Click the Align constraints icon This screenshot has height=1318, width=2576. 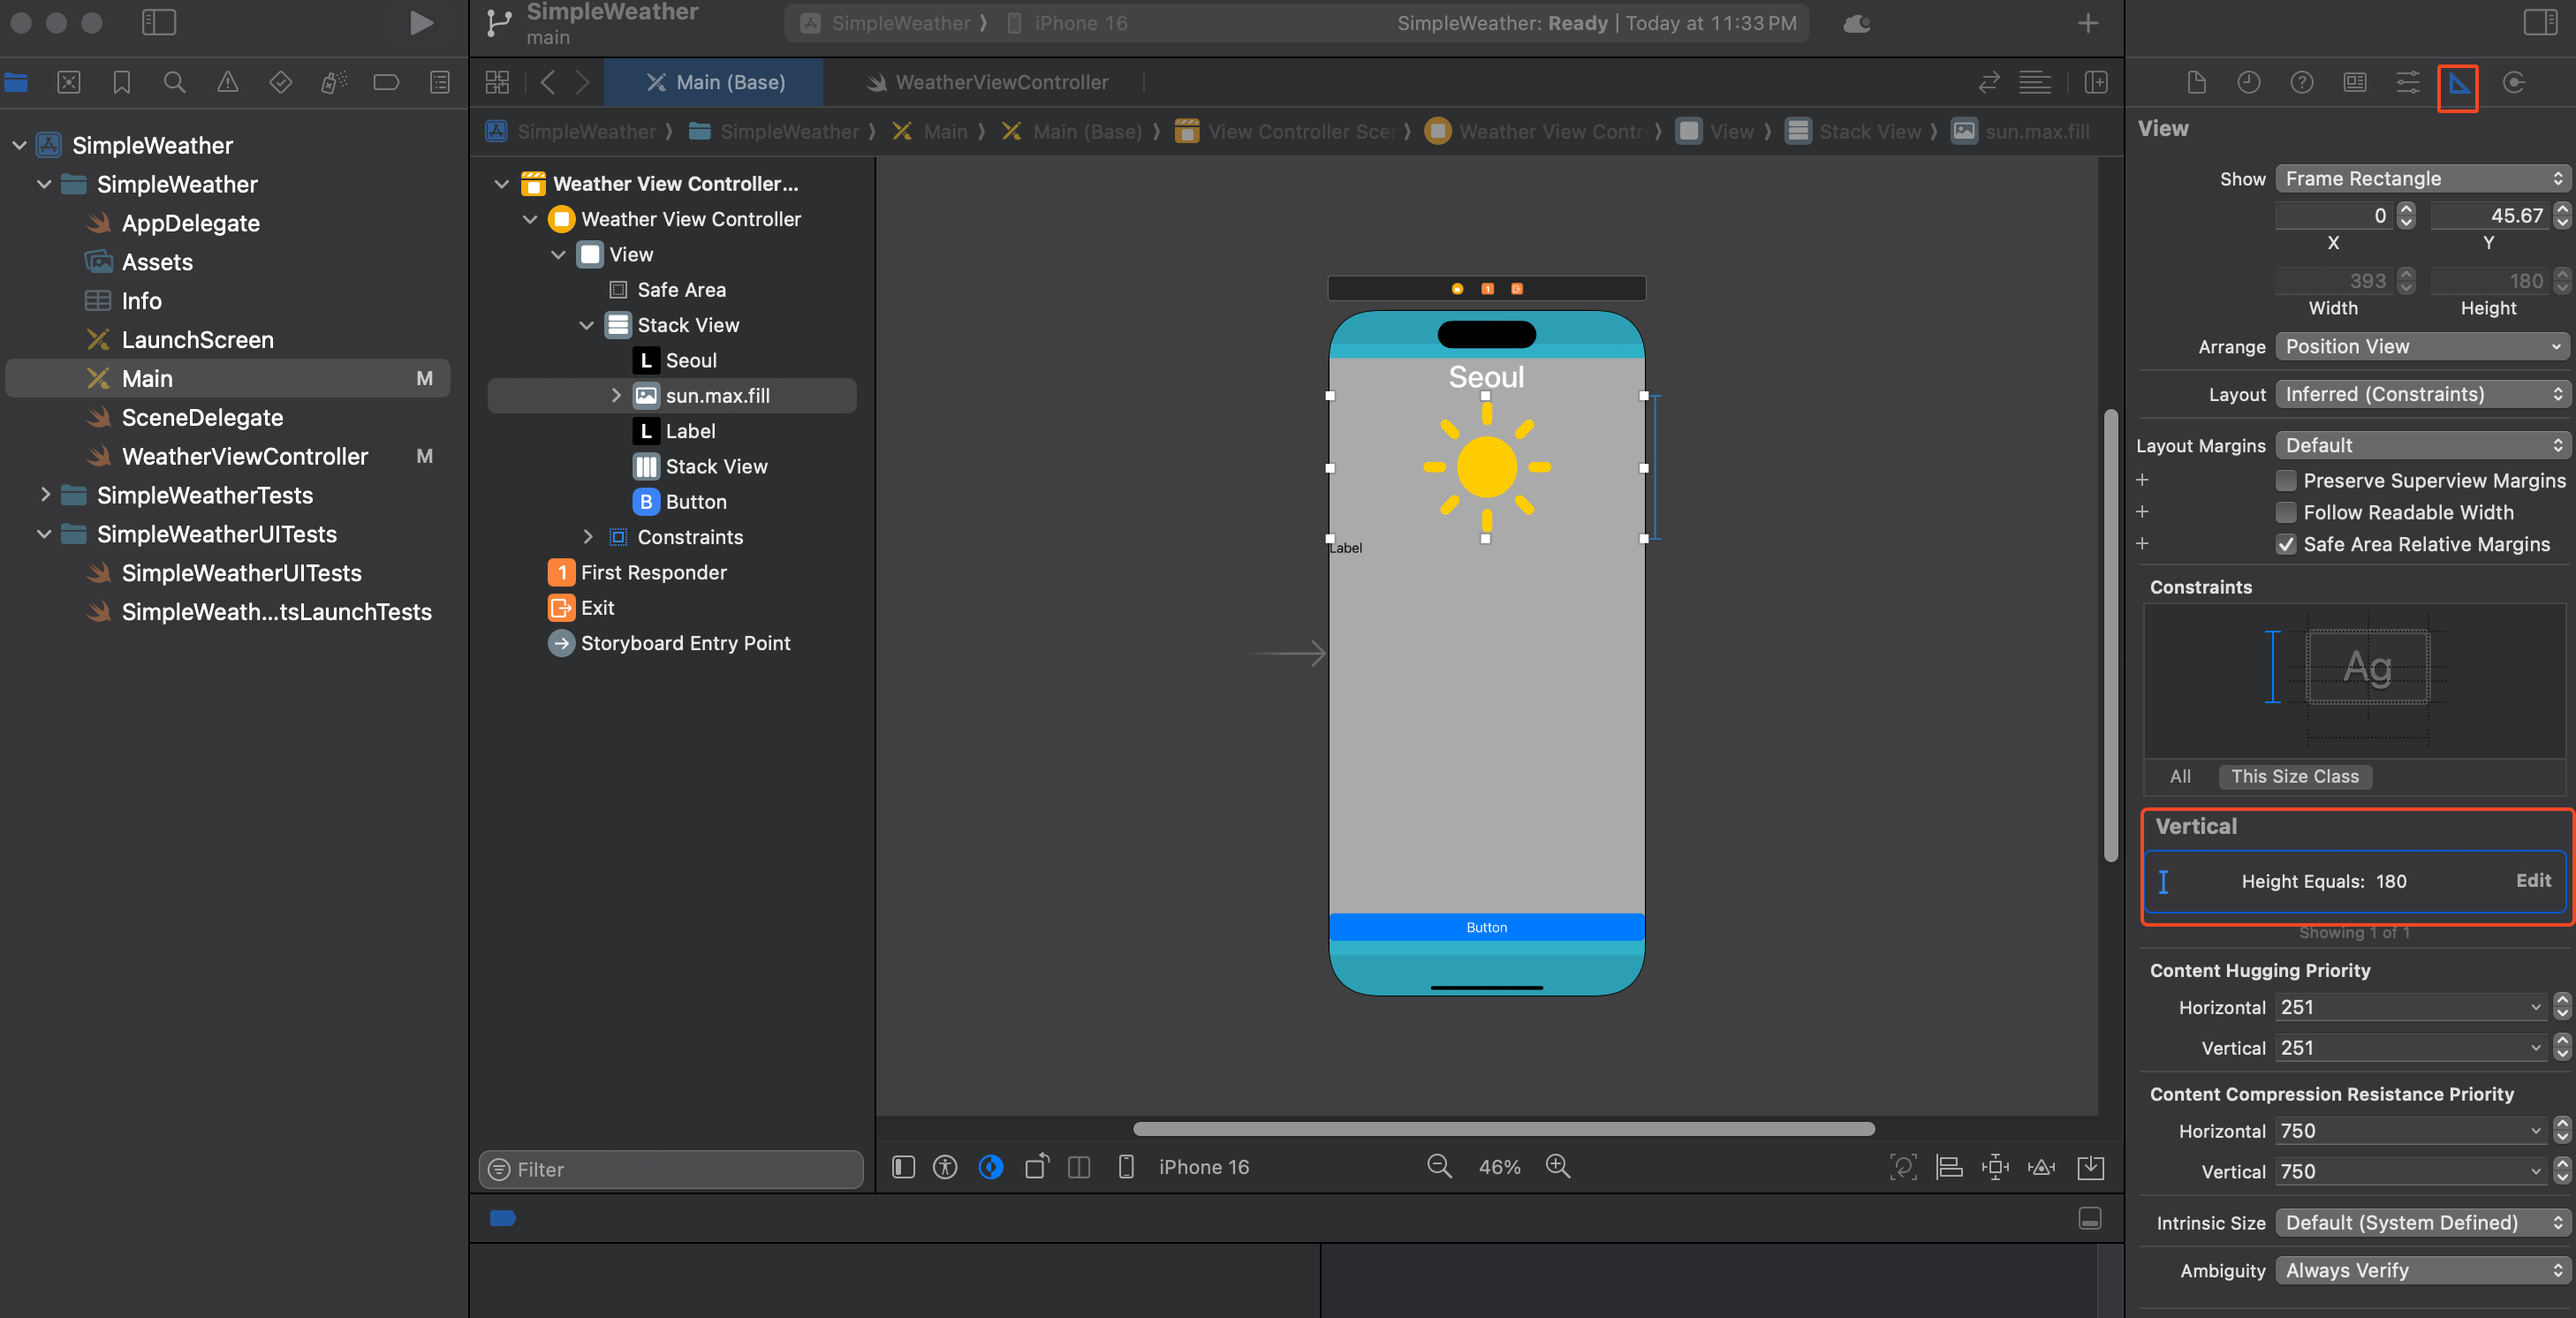point(1949,1166)
